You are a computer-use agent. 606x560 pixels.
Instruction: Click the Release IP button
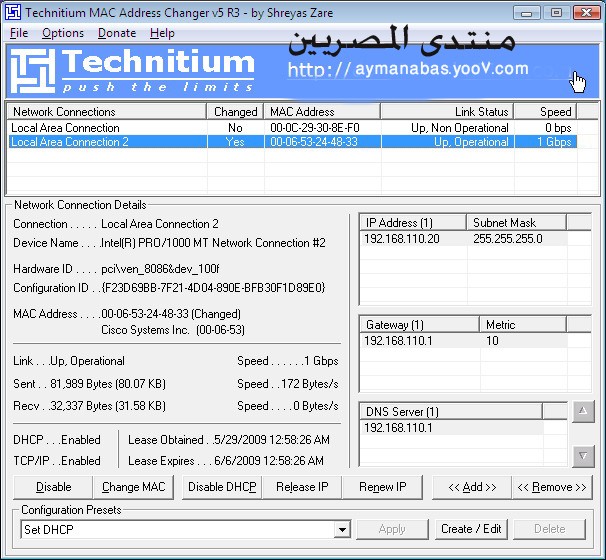302,487
